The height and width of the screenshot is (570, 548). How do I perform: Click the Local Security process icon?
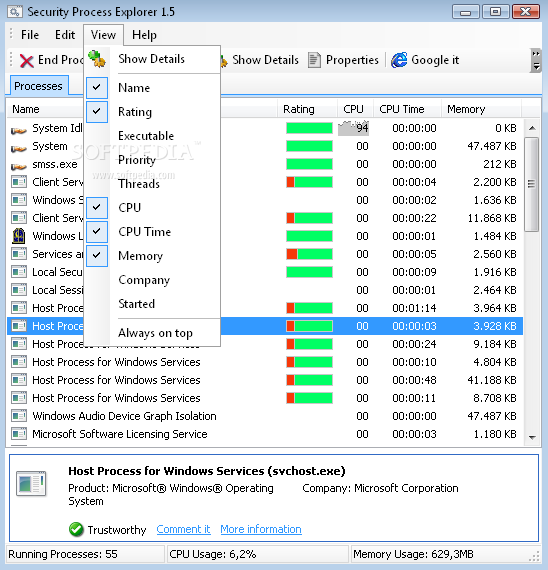tap(19, 272)
